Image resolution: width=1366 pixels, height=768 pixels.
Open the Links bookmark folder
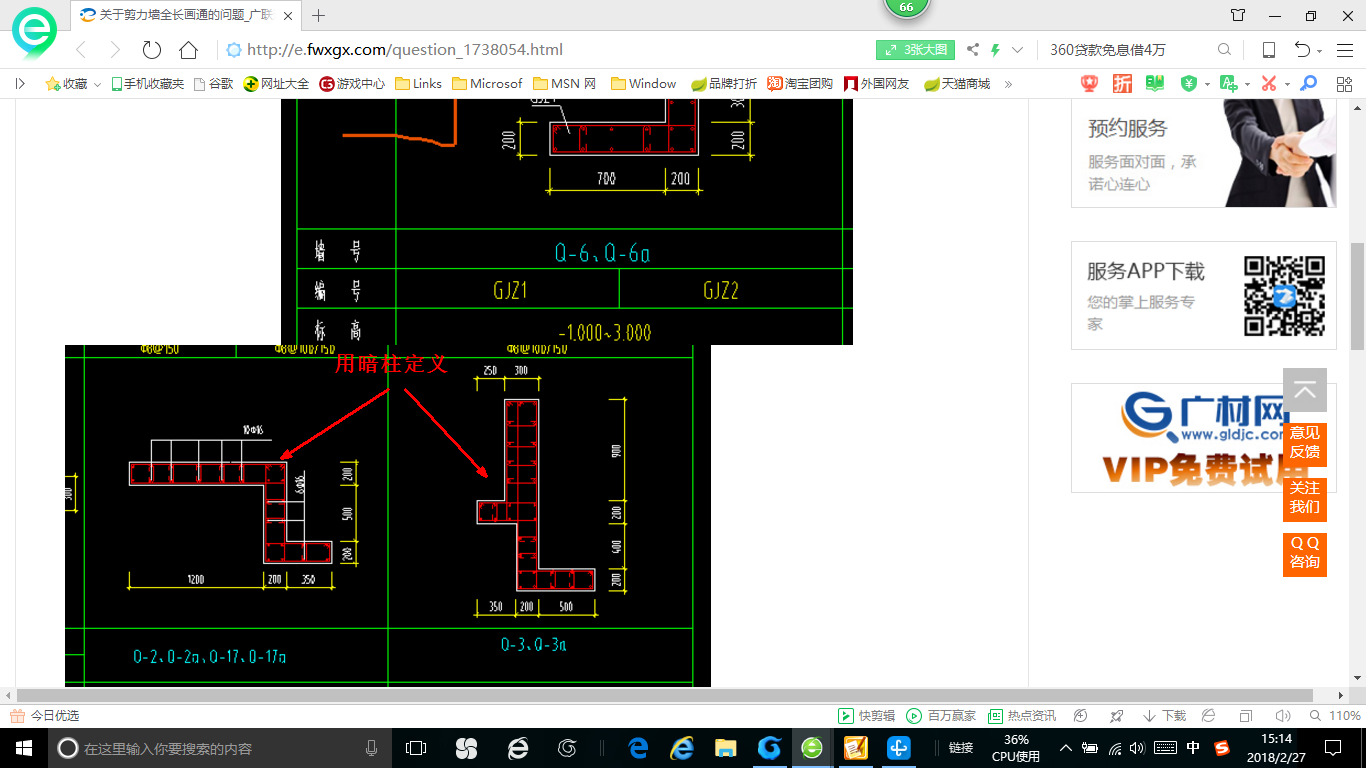pyautogui.click(x=418, y=84)
